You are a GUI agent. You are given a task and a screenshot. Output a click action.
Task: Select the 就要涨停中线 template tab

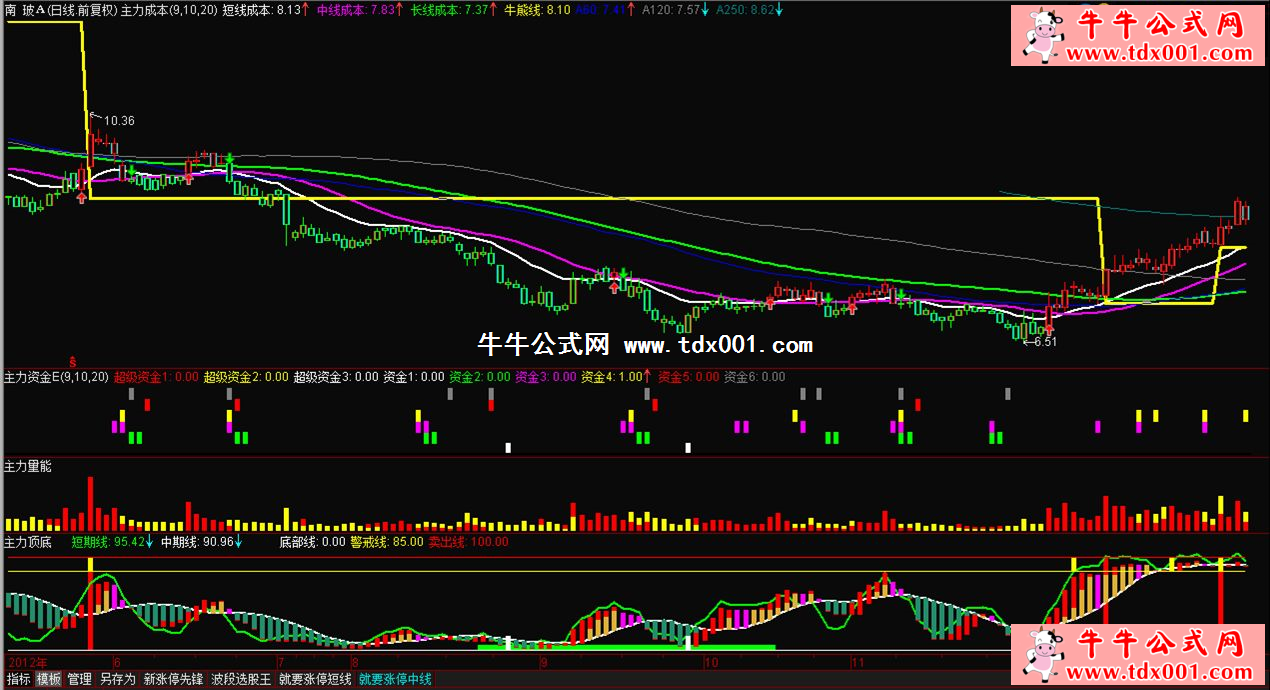pos(395,680)
